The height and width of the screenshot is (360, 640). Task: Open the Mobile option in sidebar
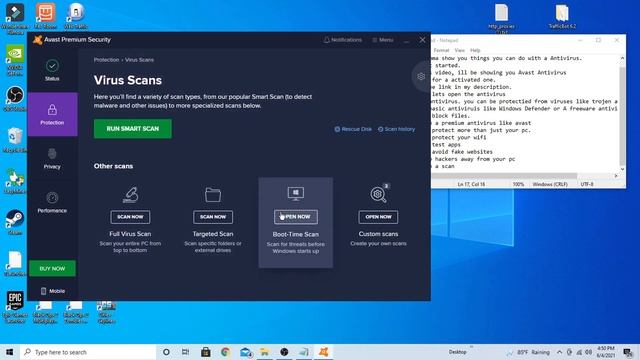[x=52, y=291]
